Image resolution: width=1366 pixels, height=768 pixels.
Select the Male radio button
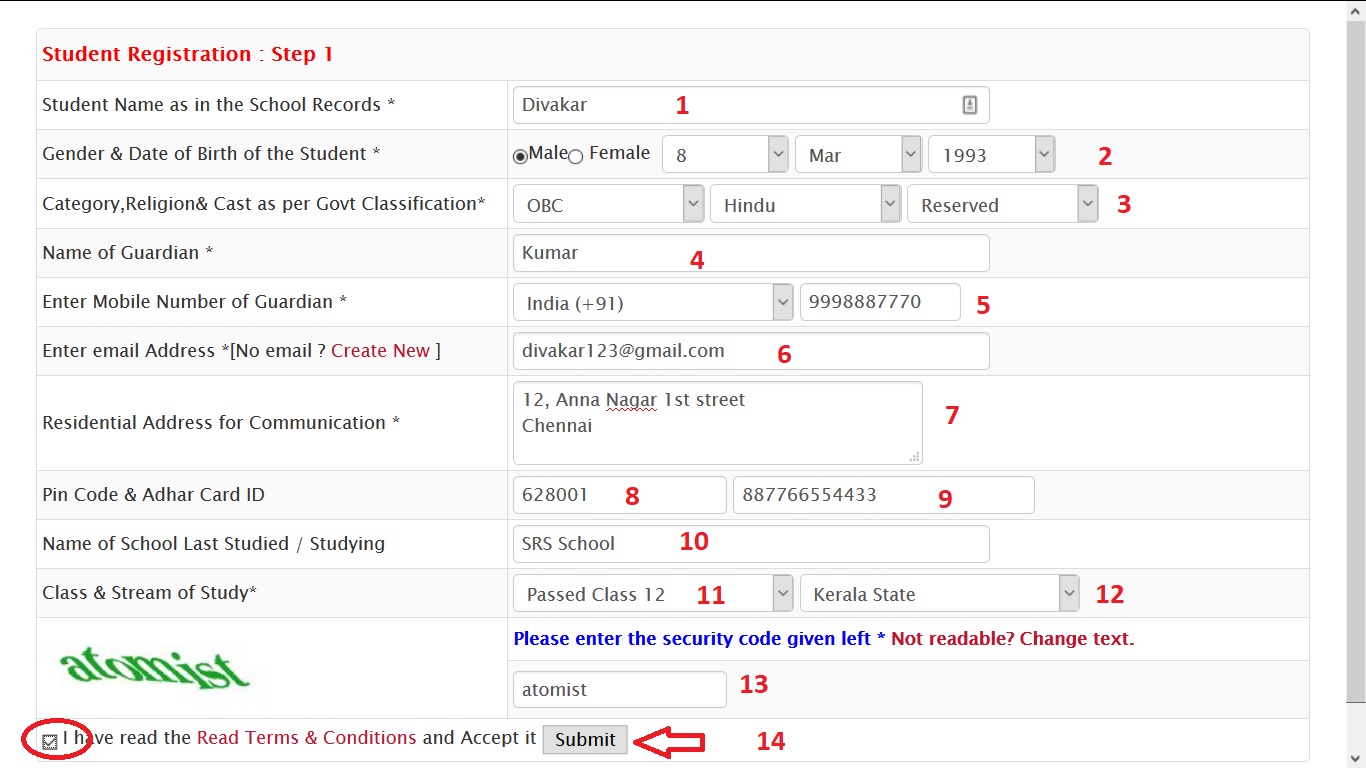[x=520, y=156]
